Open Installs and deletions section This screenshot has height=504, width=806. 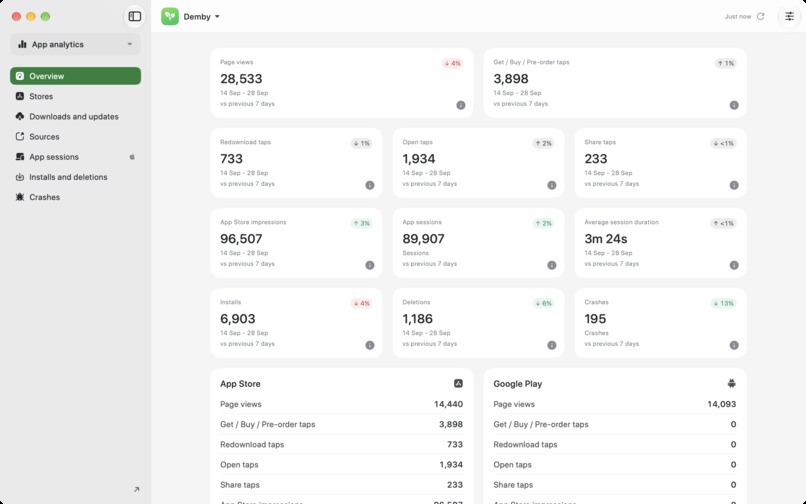click(75, 177)
